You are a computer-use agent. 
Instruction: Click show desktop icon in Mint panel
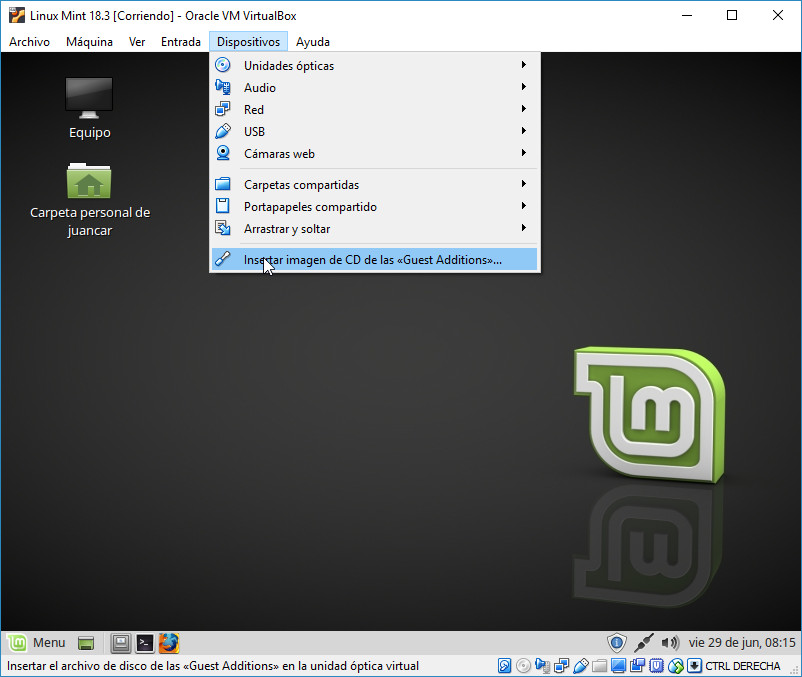(x=86, y=643)
